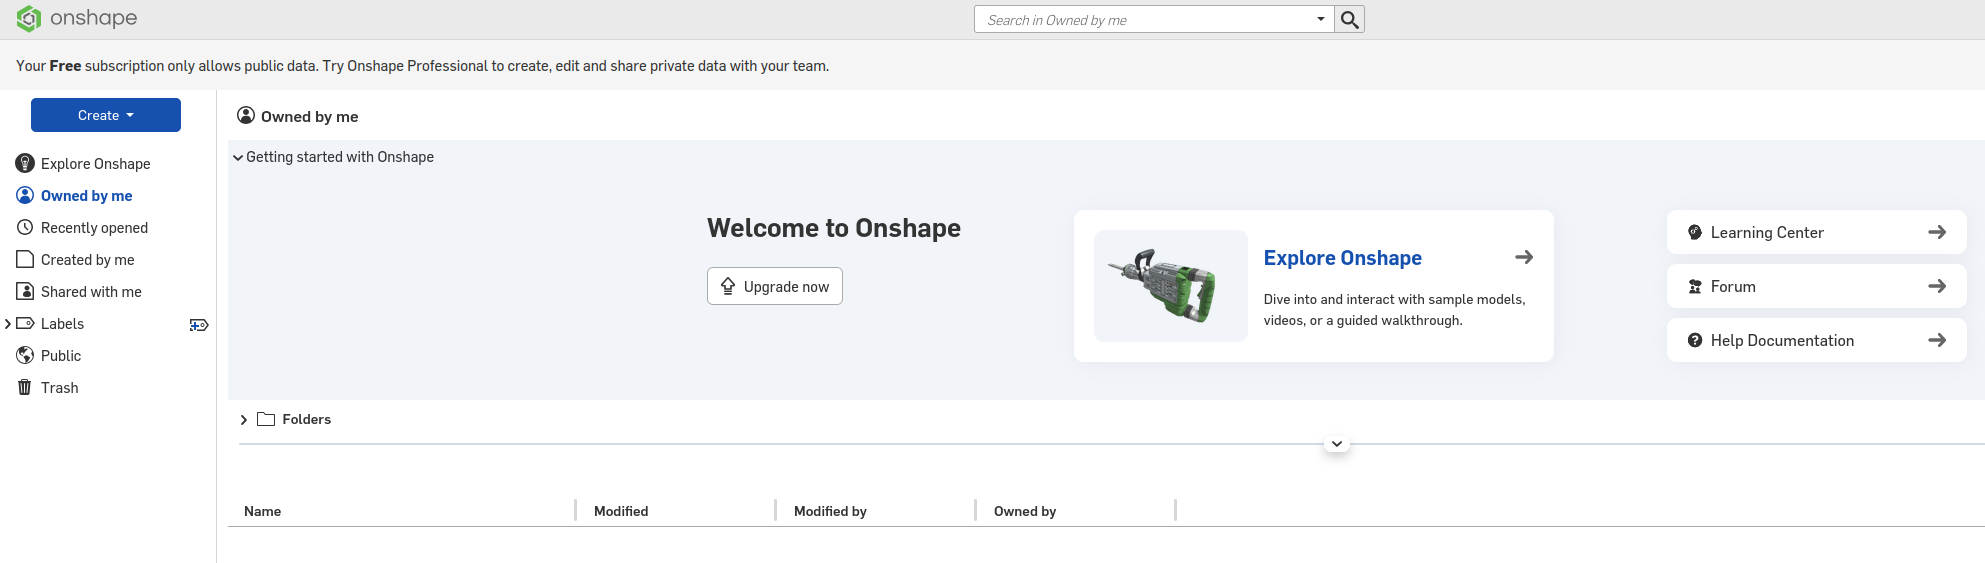This screenshot has height=563, width=1985.
Task: Click the Labels item in the sidebar
Action: coord(62,324)
